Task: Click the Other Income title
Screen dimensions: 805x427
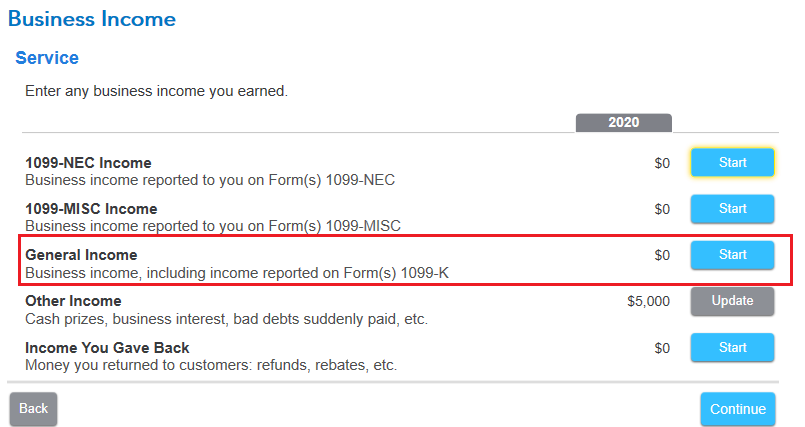Action: [x=73, y=301]
